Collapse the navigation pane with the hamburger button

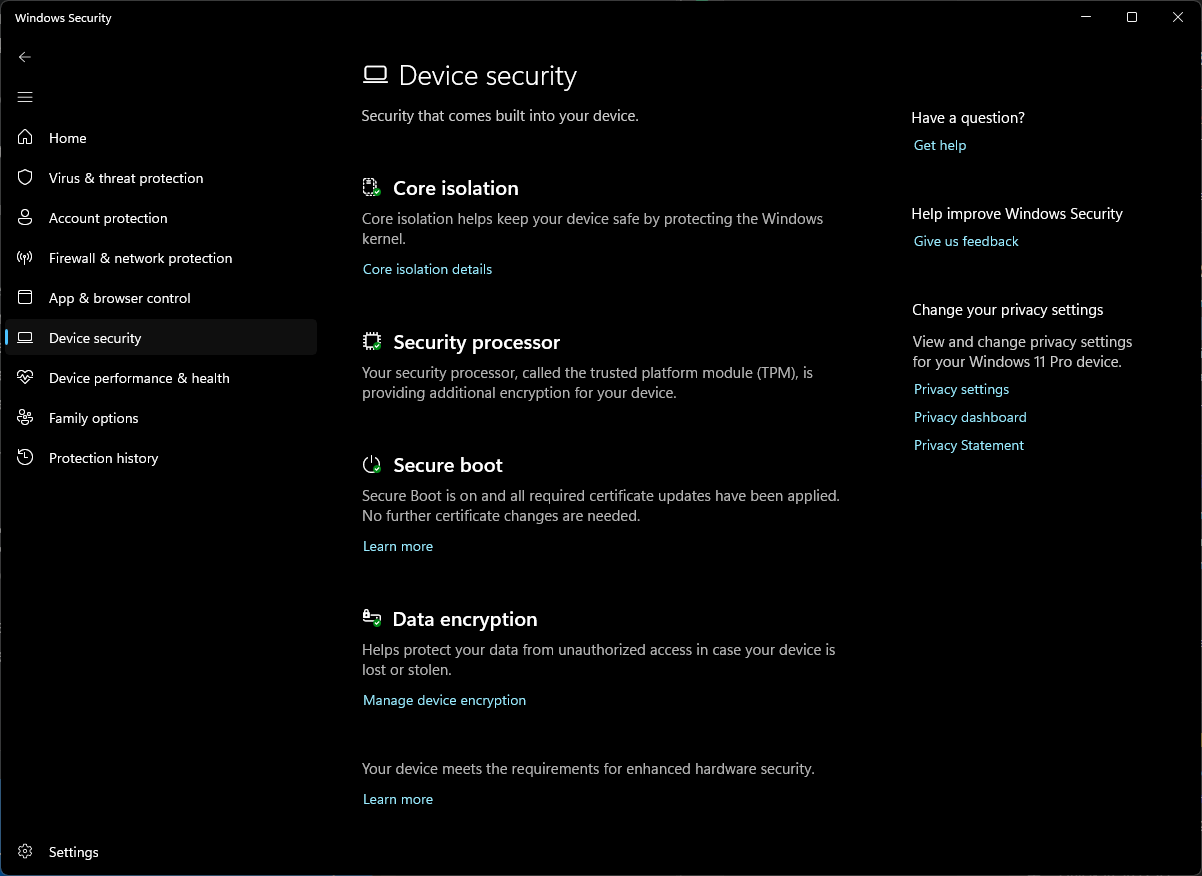pyautogui.click(x=25, y=97)
